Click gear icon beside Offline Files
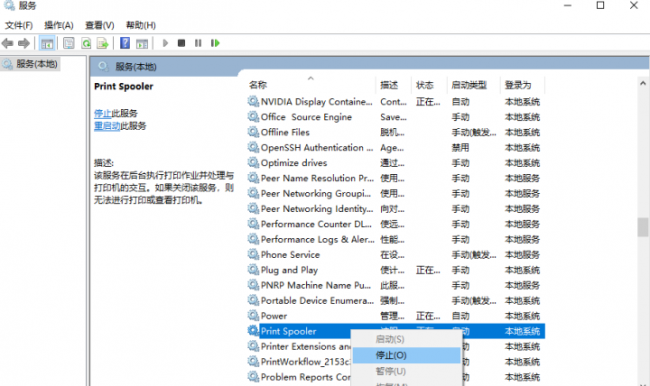Viewport: 650px width, 386px height. (253, 132)
